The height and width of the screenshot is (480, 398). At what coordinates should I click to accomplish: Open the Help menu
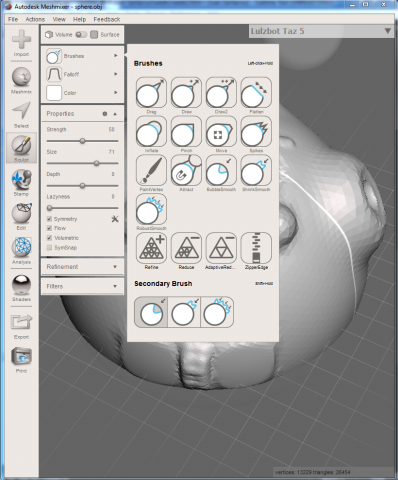coord(79,19)
